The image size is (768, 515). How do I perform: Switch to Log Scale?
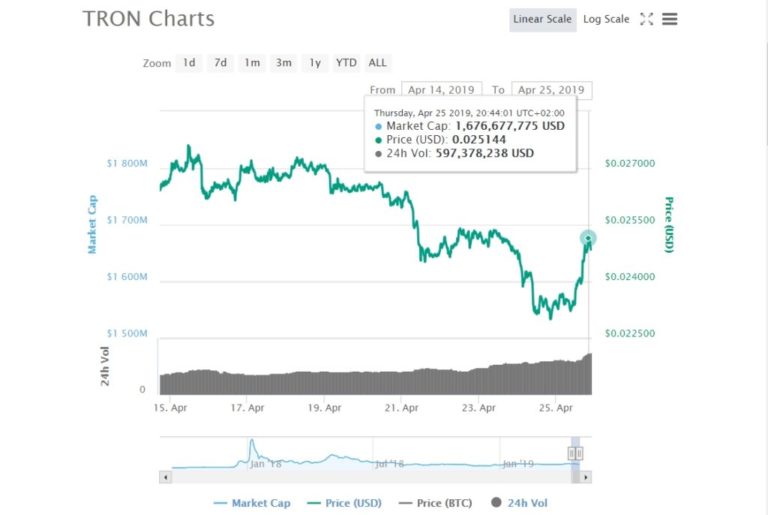pos(606,19)
